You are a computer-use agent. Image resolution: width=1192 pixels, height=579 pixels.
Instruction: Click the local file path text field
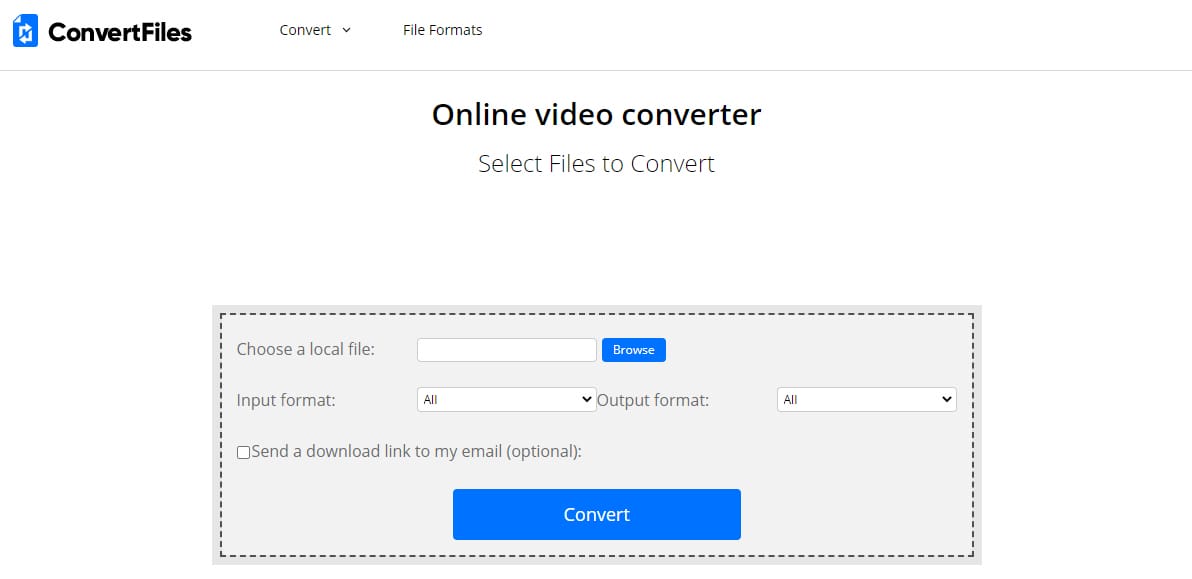pyautogui.click(x=506, y=350)
